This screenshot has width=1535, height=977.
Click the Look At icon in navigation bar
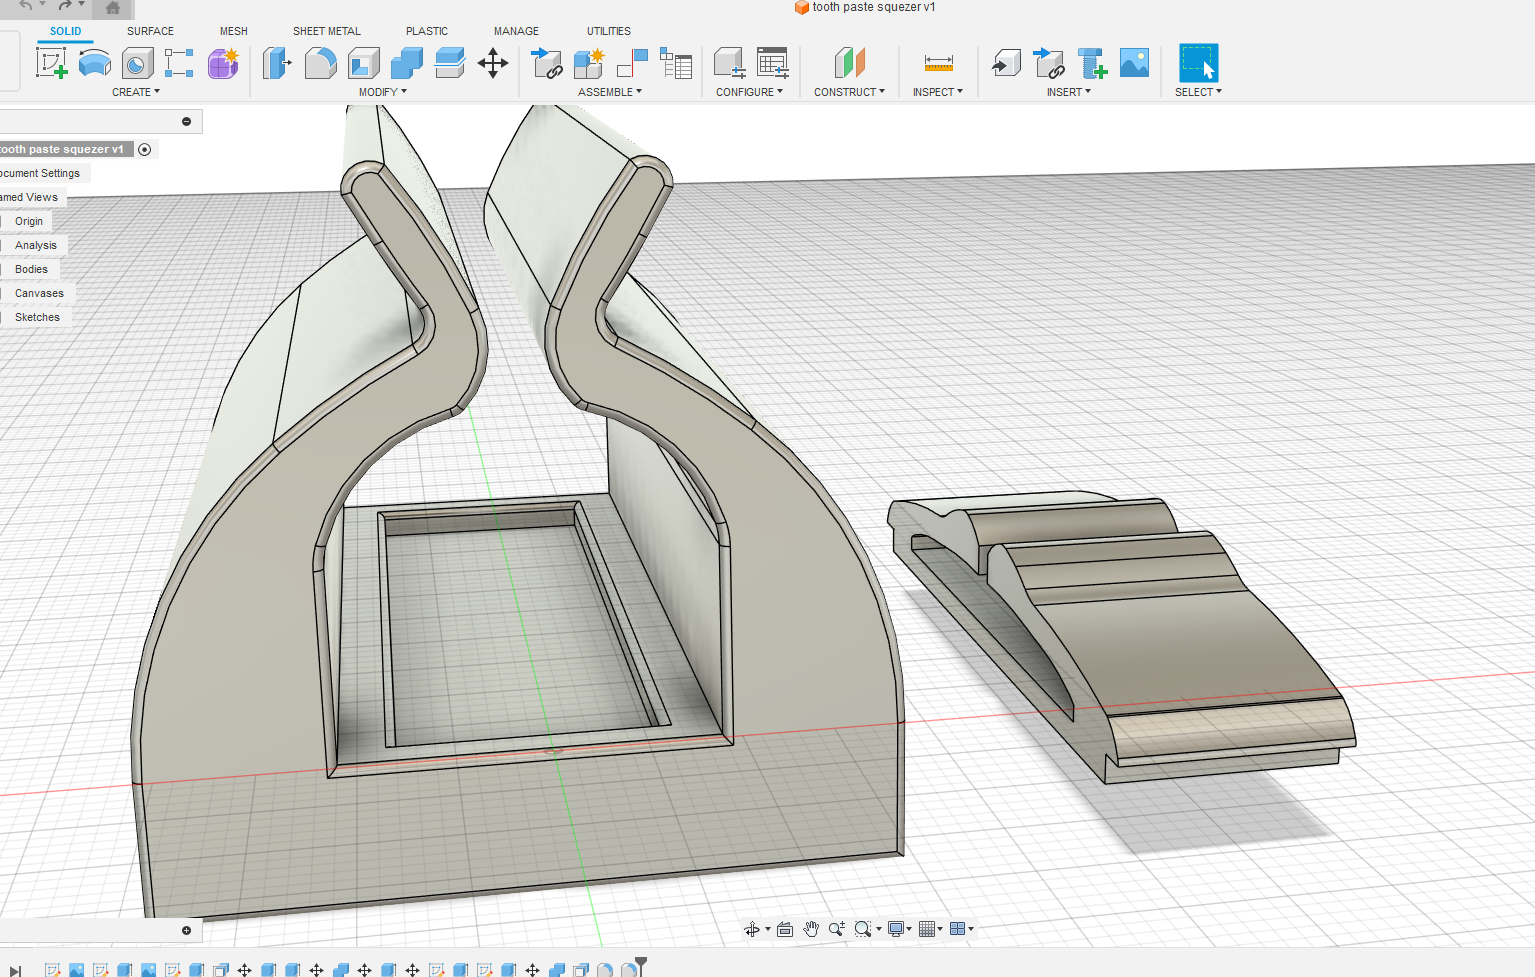click(785, 929)
